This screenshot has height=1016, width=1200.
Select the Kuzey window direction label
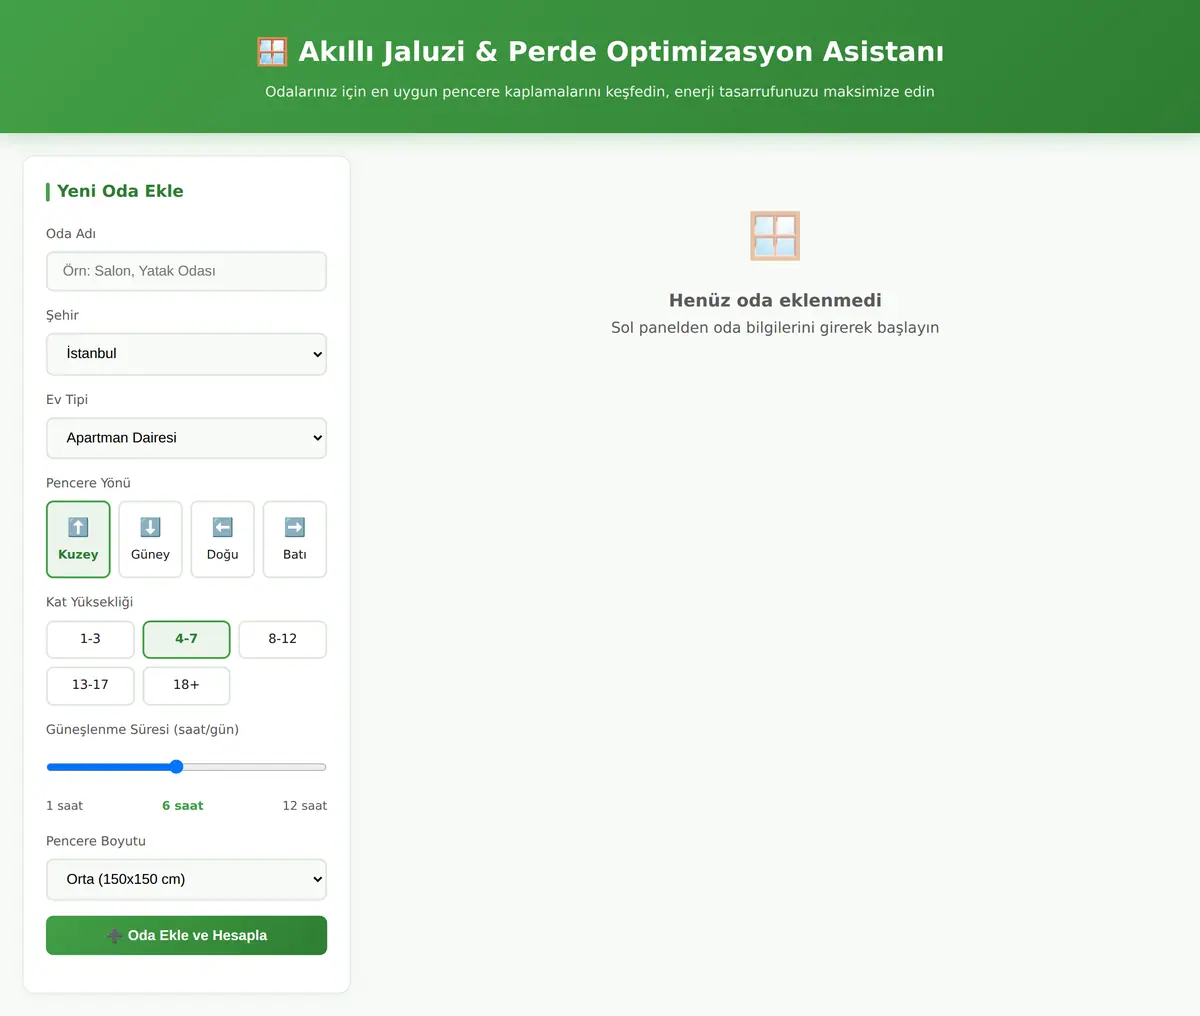(78, 555)
